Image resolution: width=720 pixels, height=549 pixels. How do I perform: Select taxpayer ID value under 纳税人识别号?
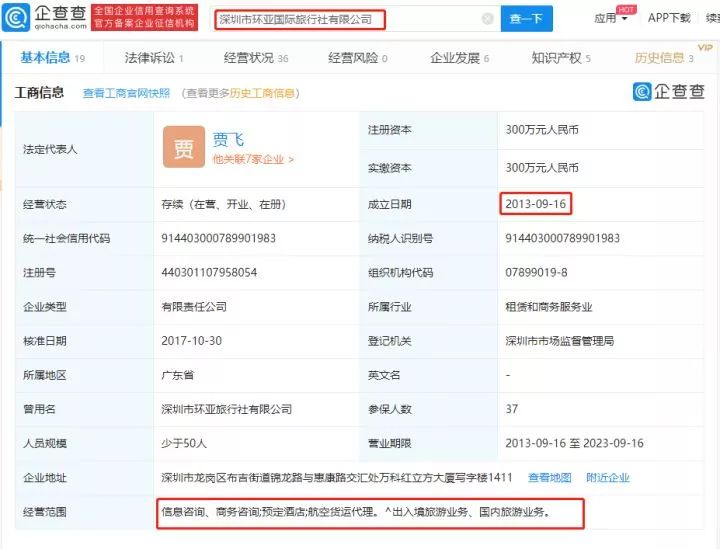click(x=562, y=238)
